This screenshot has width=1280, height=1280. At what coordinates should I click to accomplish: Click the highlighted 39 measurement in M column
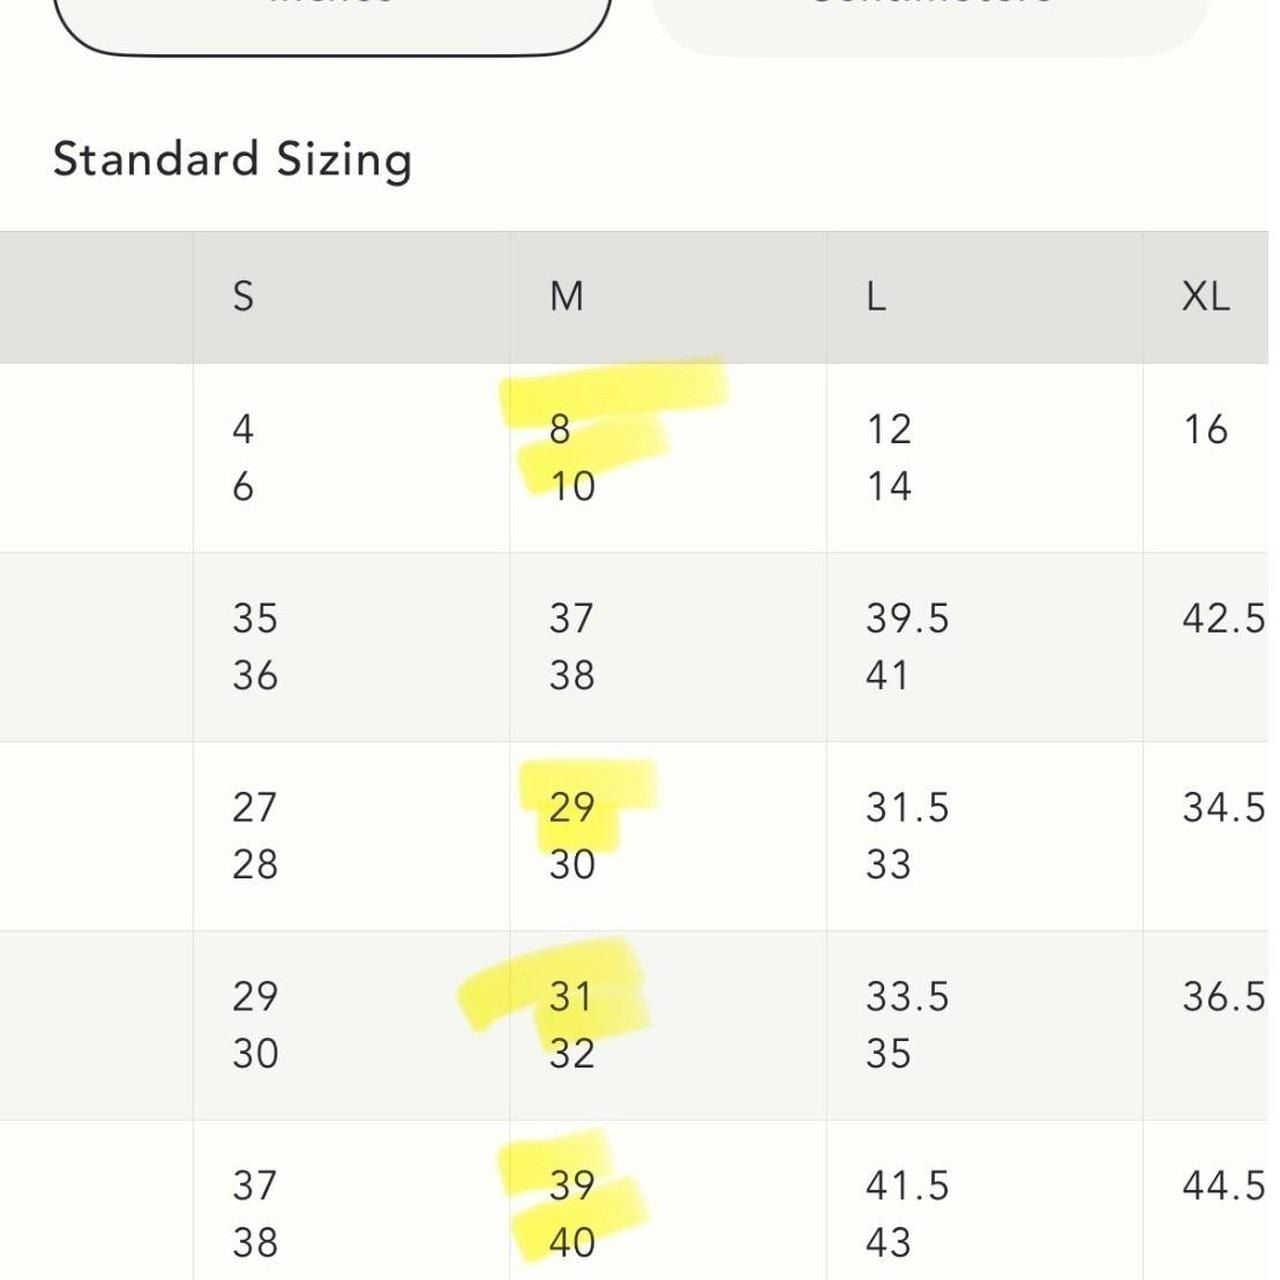(x=572, y=1185)
